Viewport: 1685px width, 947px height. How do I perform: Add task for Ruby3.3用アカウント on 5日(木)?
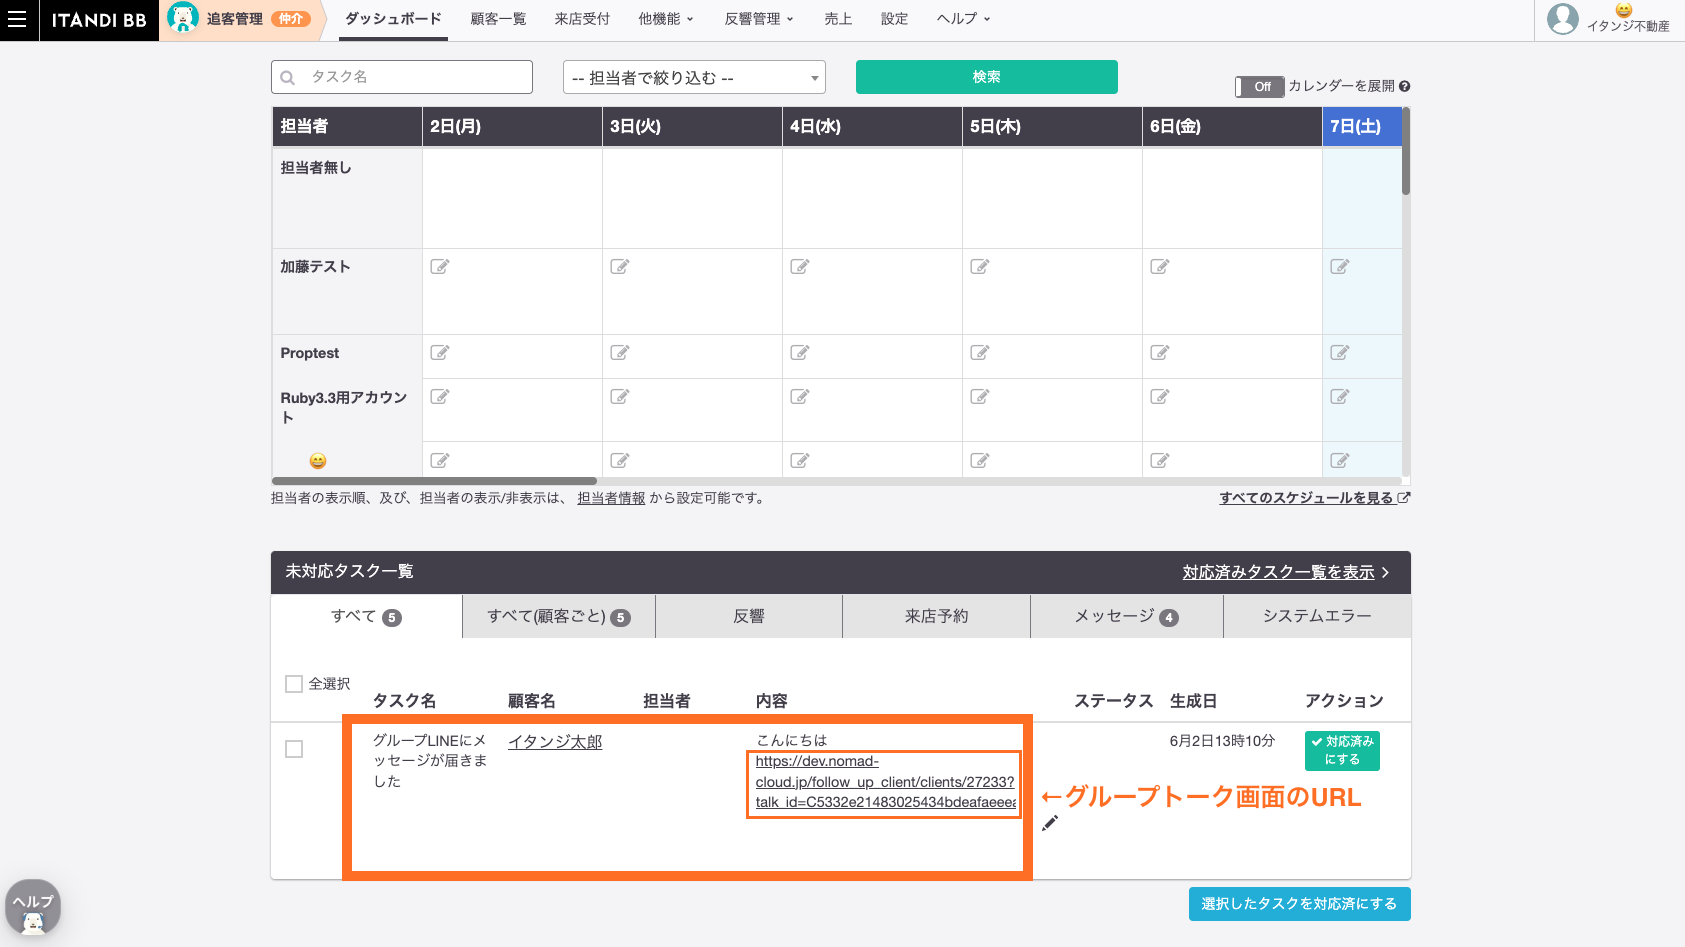pos(980,397)
